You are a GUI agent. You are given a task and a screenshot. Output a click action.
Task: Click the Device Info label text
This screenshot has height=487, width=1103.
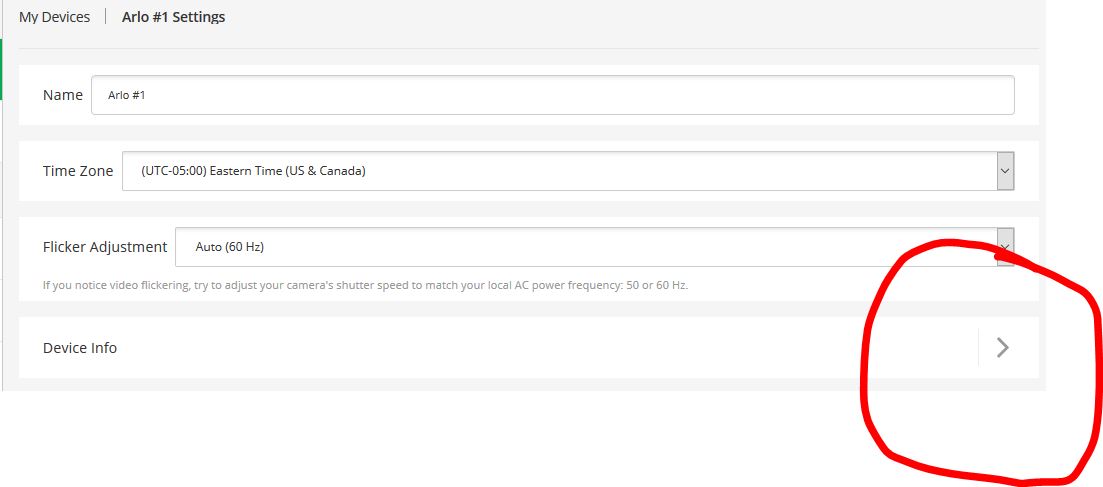pyautogui.click(x=79, y=348)
